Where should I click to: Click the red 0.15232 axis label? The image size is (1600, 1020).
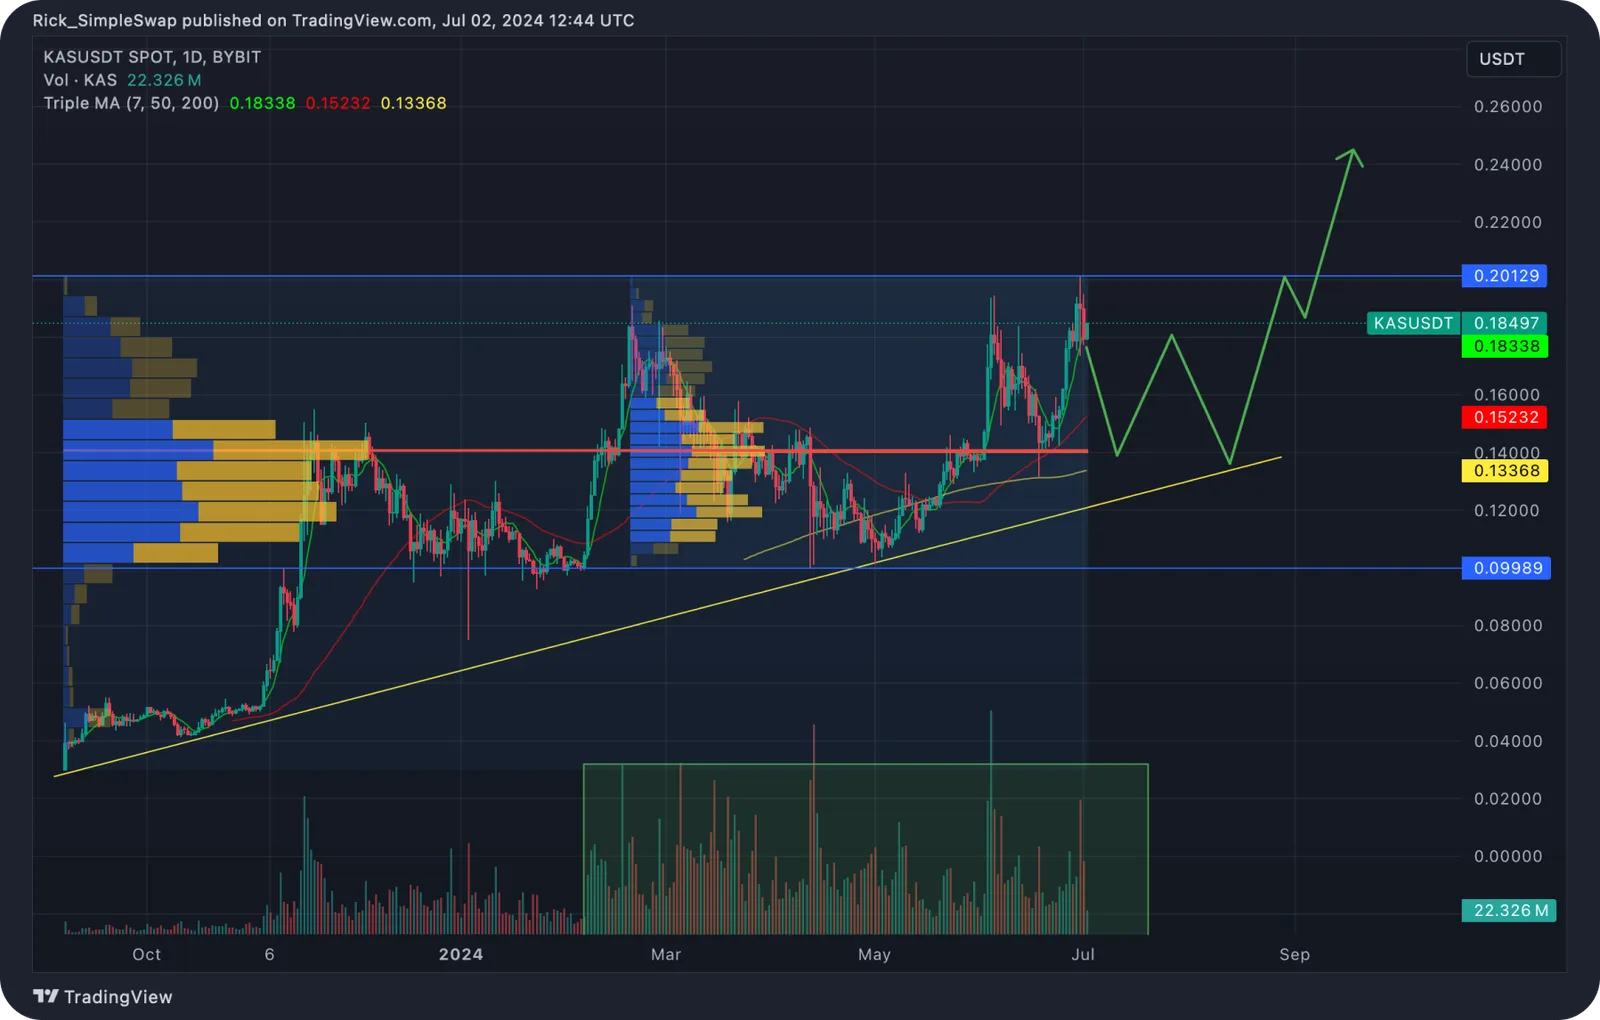1505,417
